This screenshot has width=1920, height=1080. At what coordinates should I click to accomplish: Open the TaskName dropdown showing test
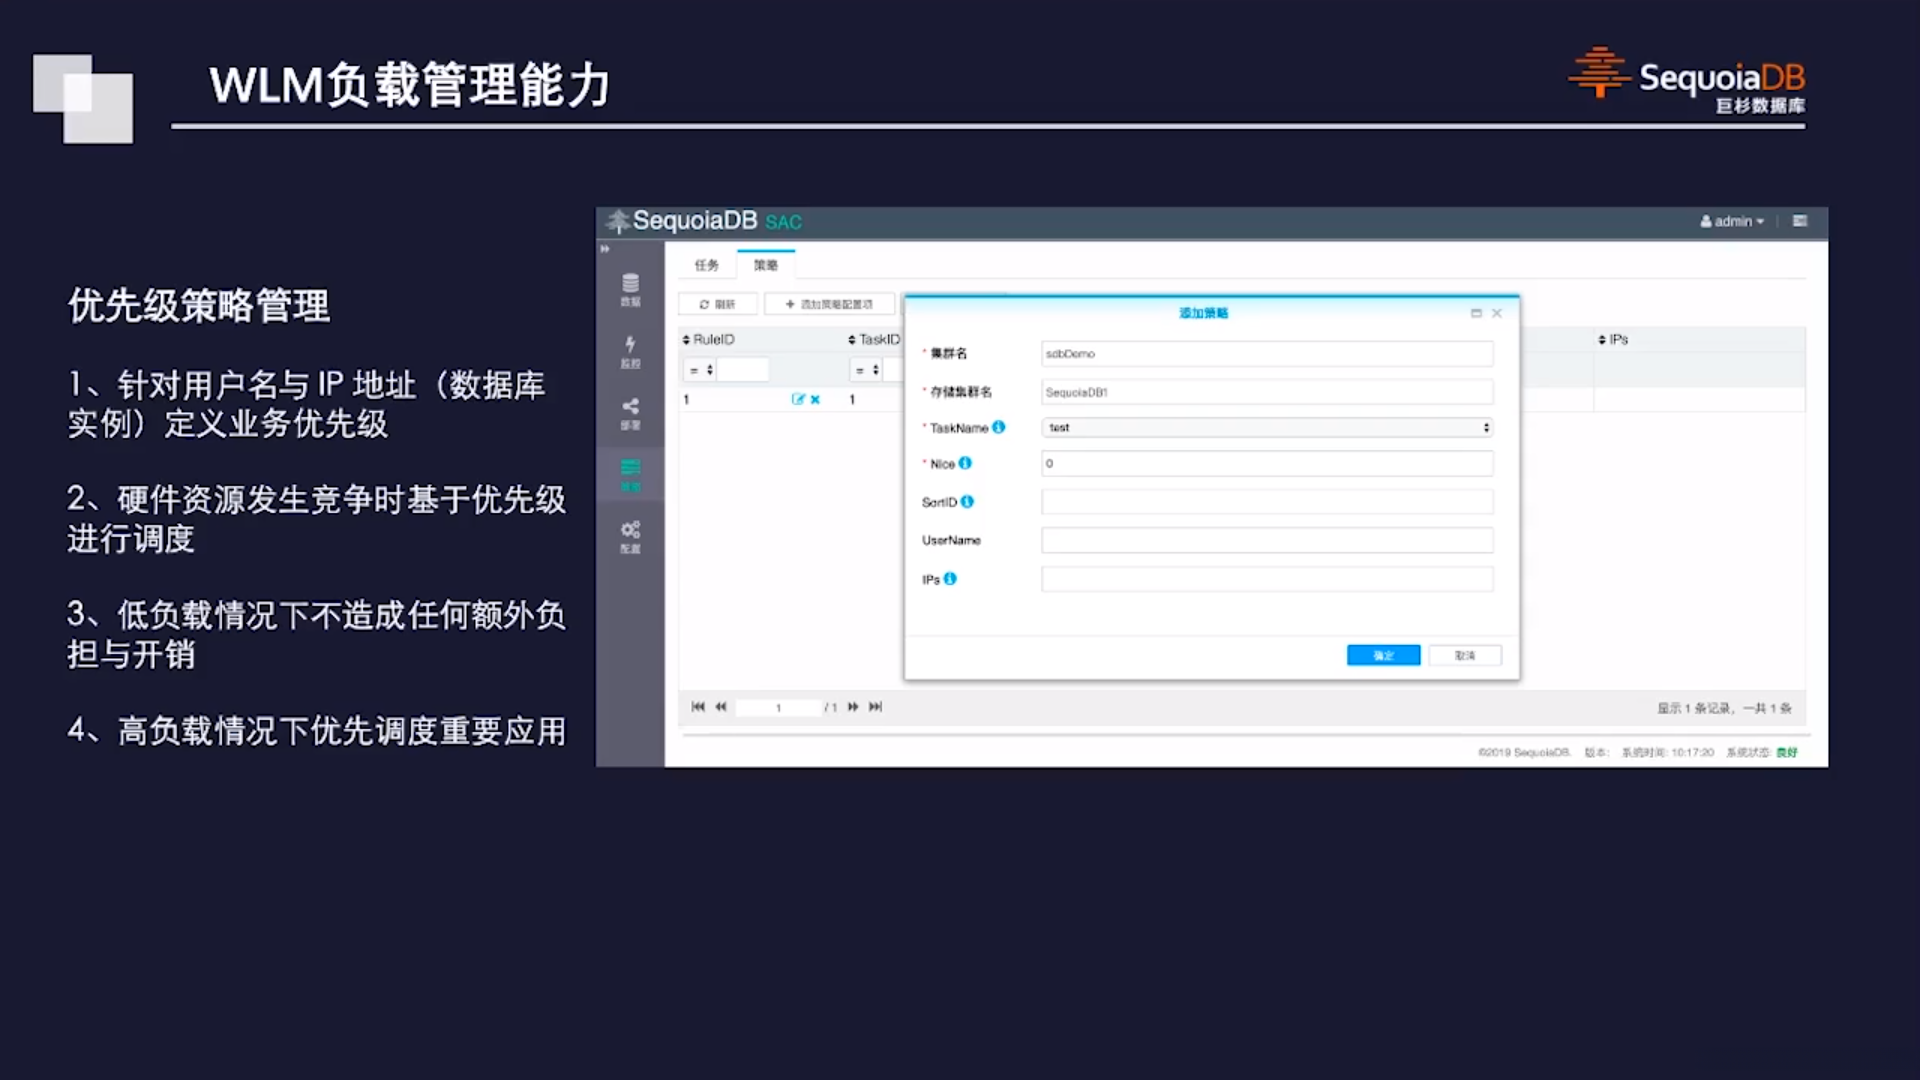click(x=1265, y=427)
